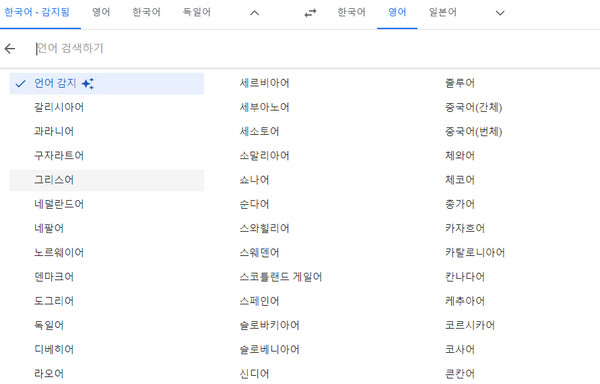This screenshot has height=384, width=600.
Task: Choose 스페인어 from the list
Action: pos(259,301)
